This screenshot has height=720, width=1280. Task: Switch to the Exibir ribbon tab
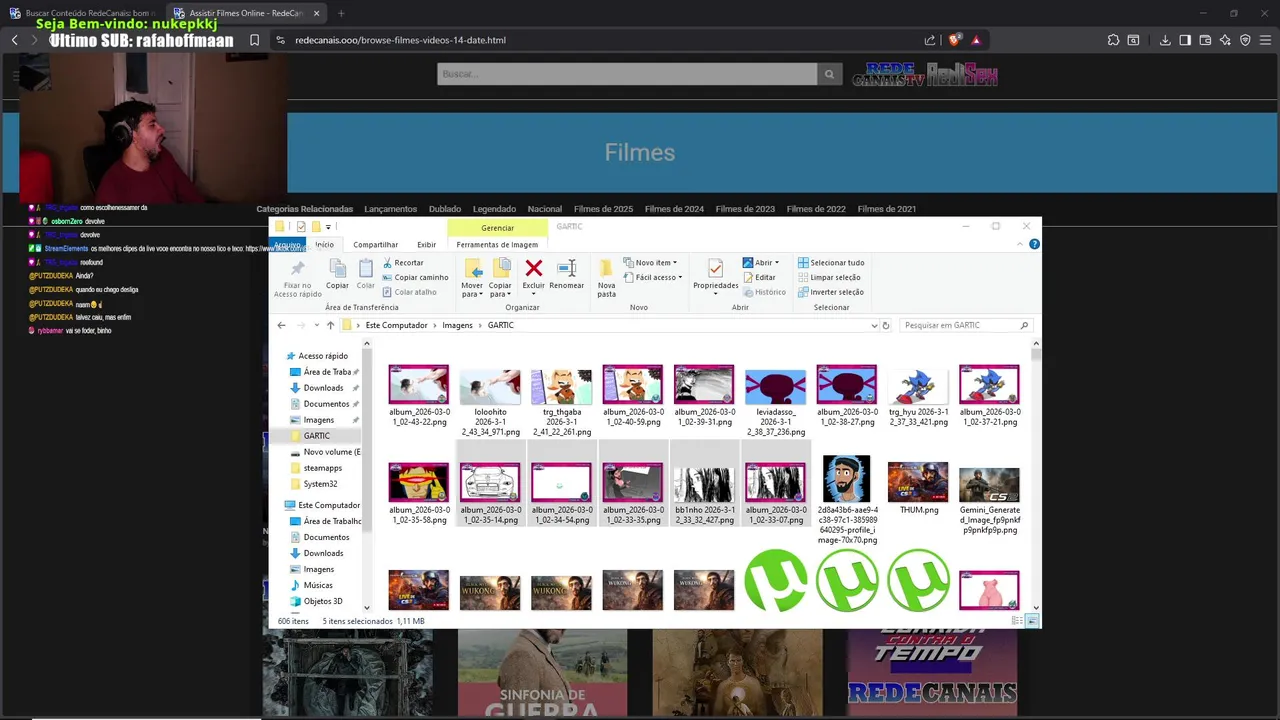coord(427,245)
